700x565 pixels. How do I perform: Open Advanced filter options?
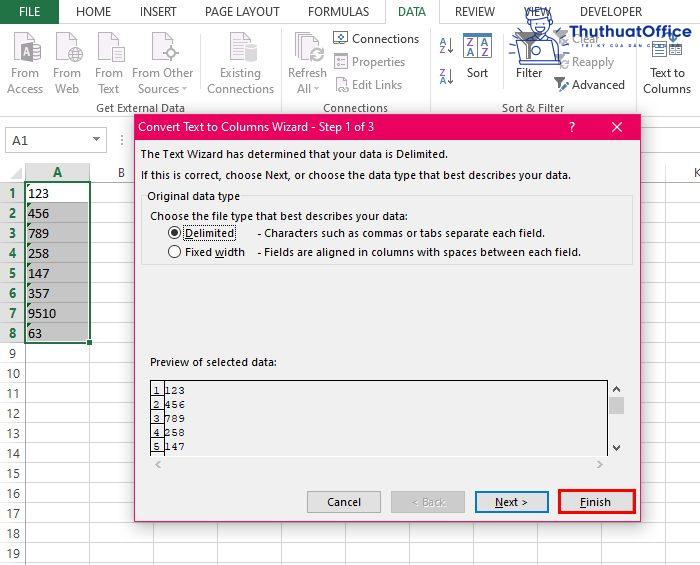[x=589, y=84]
